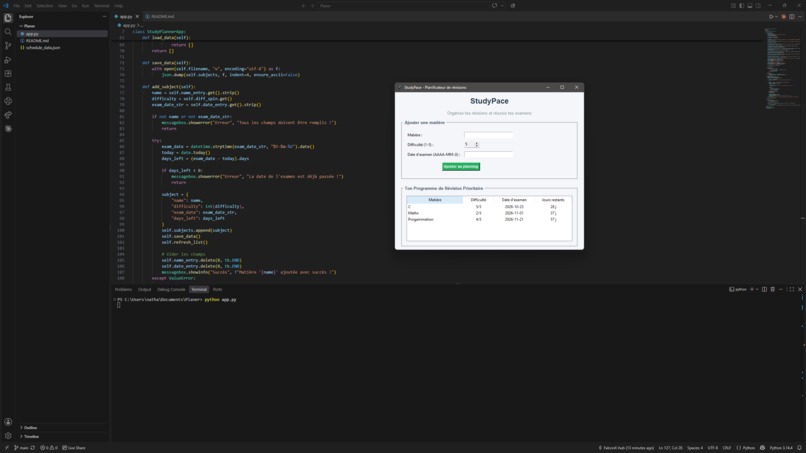Screen dimensions: 806x453
Task: Click the Live Share status bar item
Action: pyautogui.click(x=74, y=448)
